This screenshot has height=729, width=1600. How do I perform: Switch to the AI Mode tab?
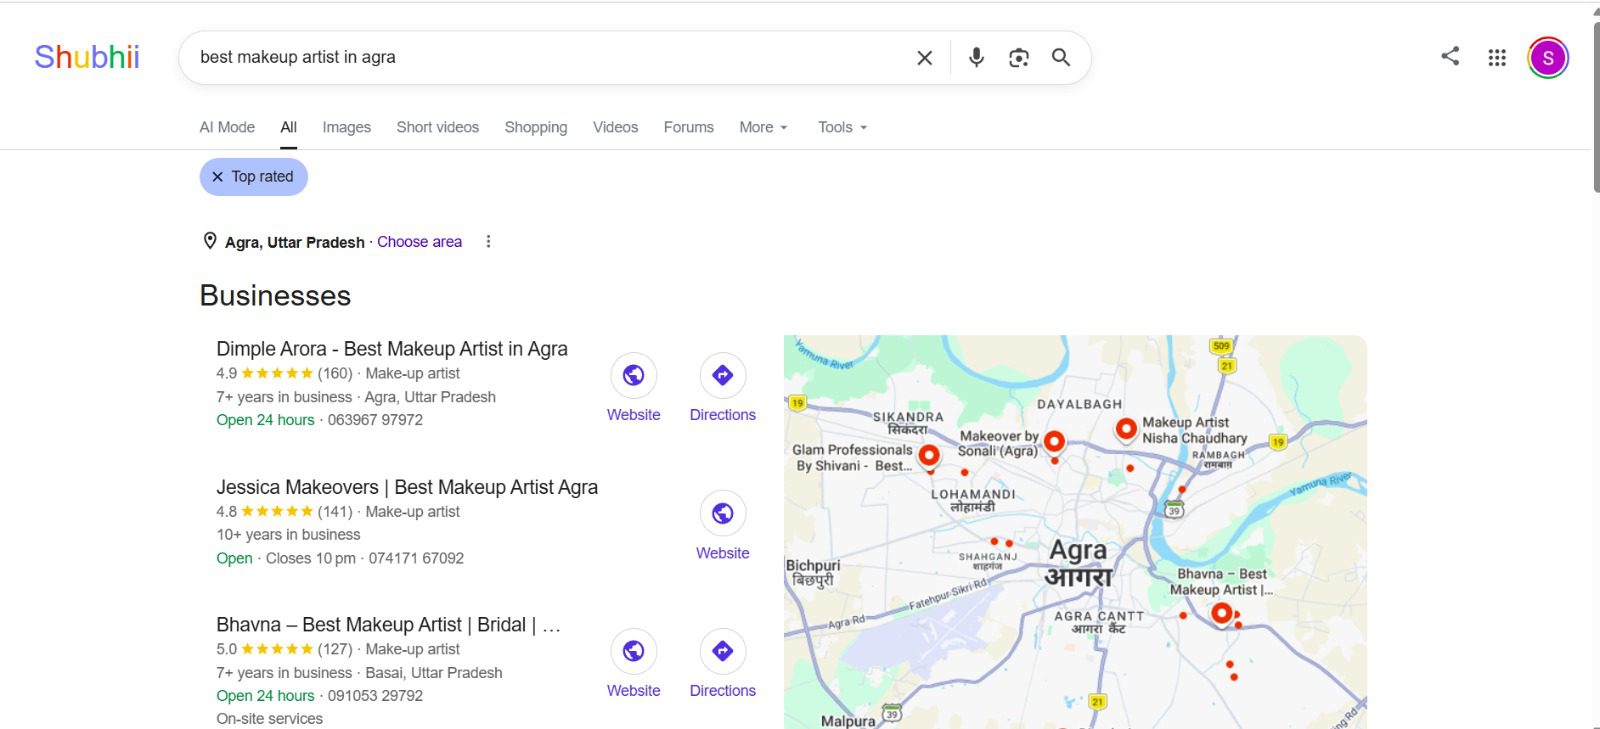pyautogui.click(x=227, y=127)
